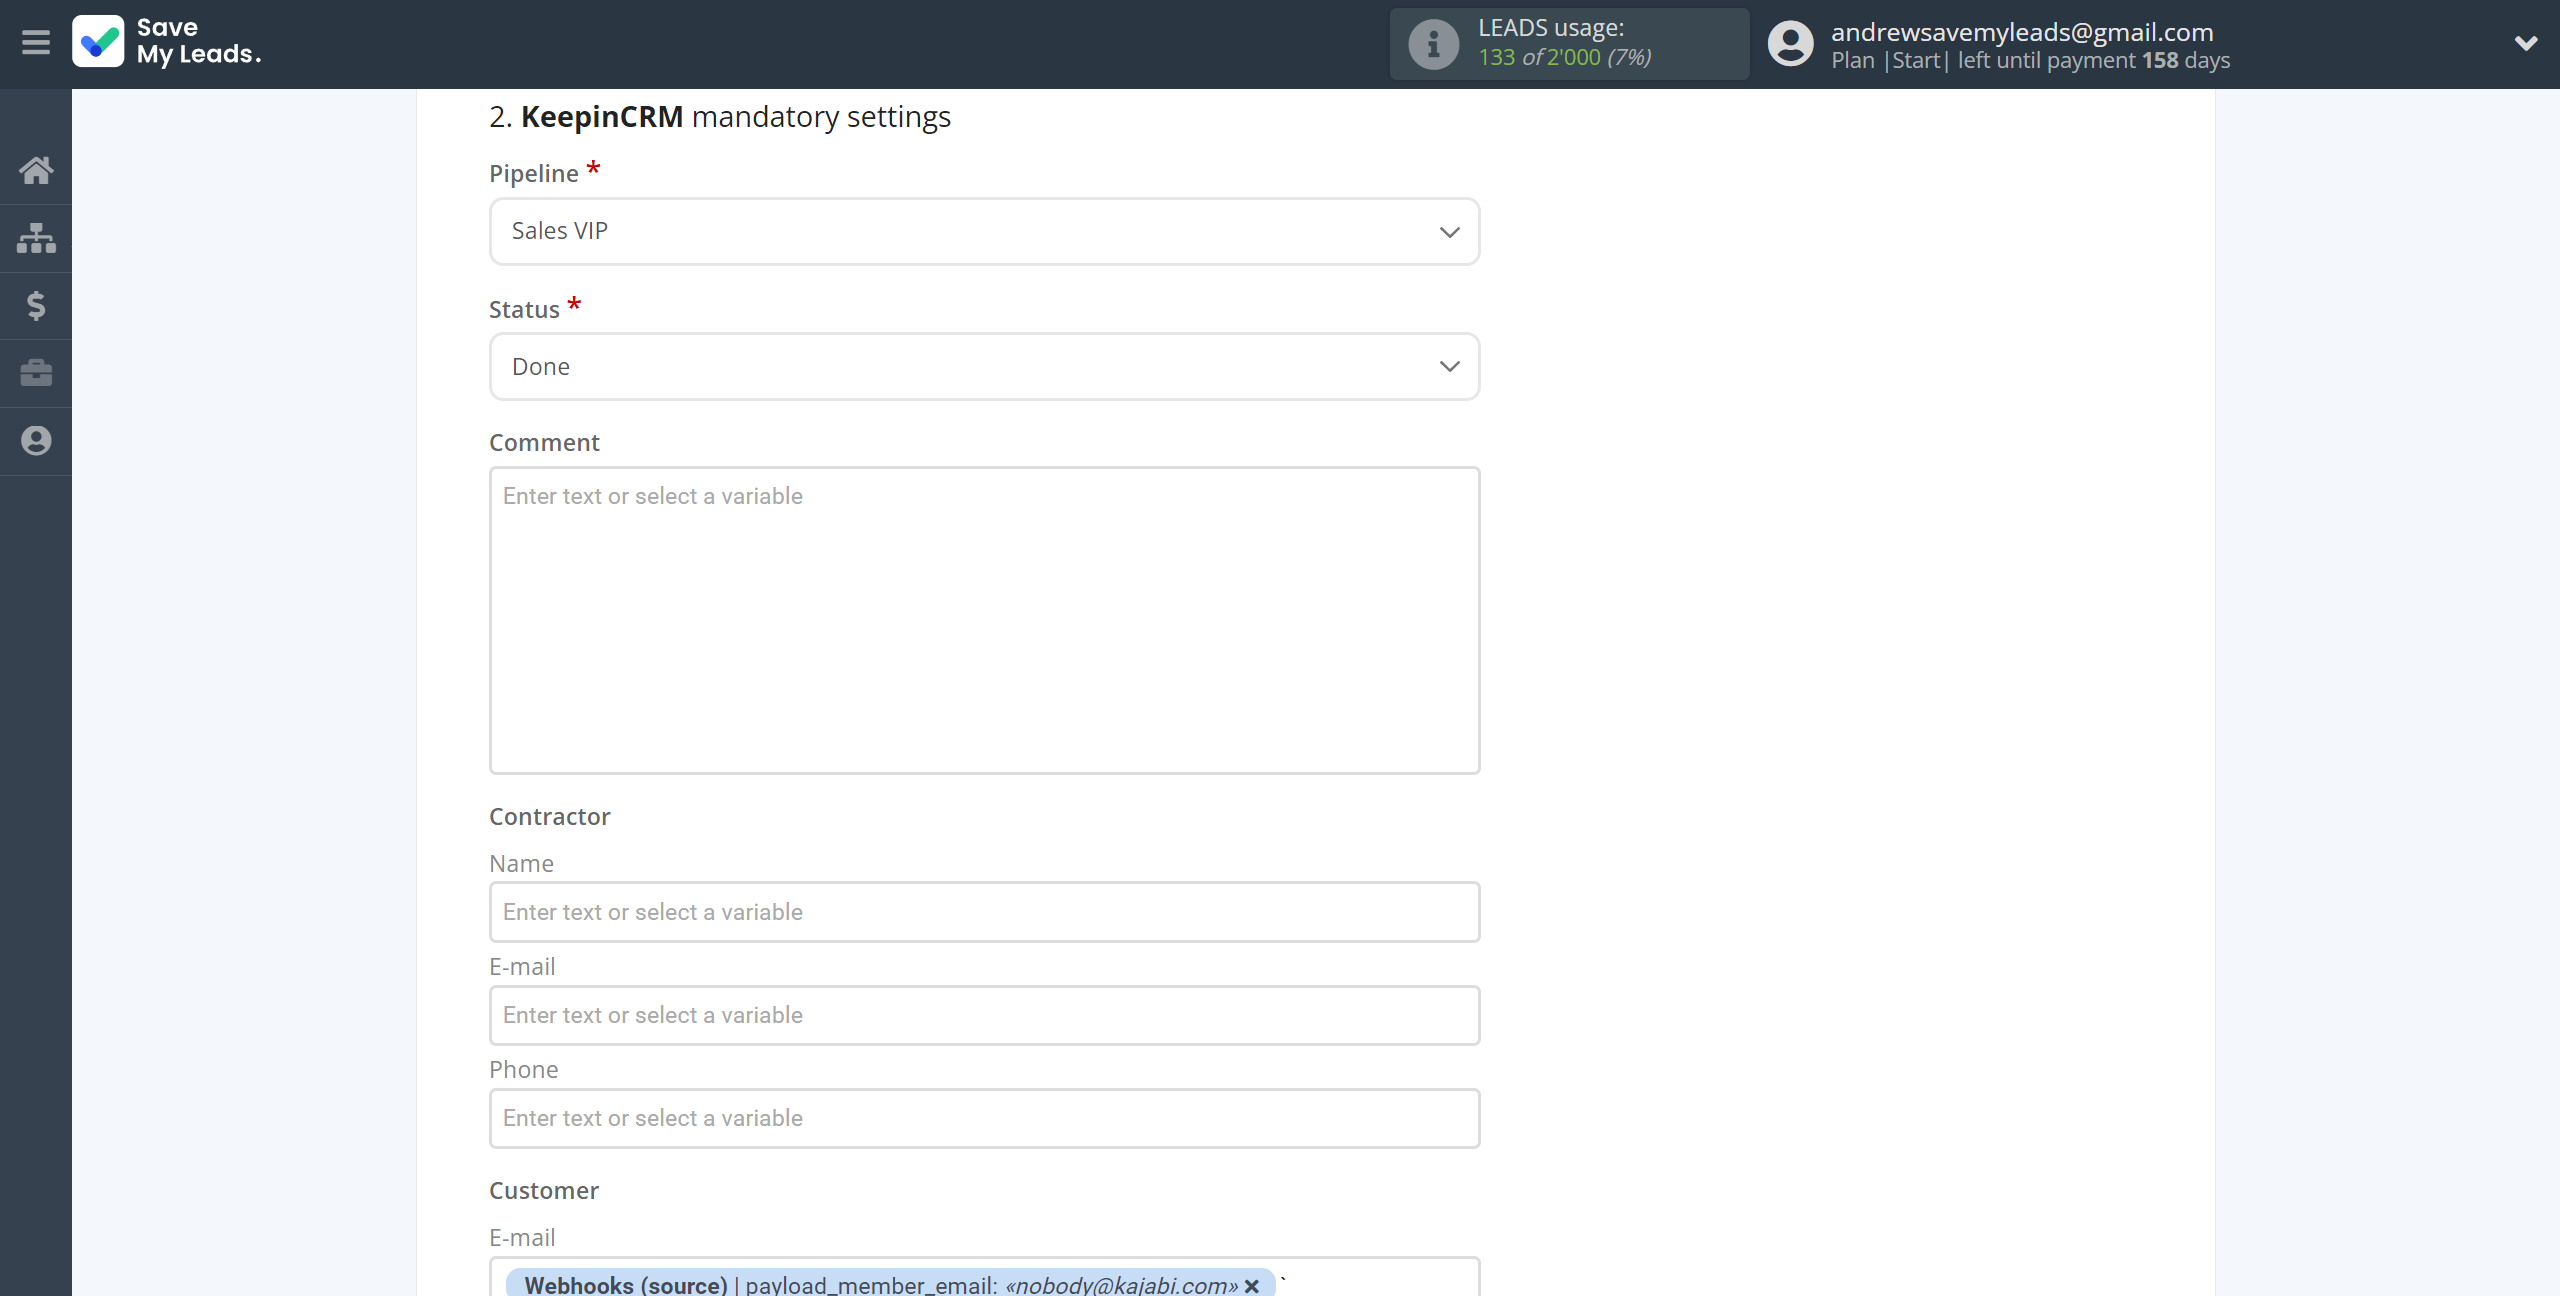
Task: Click the LEADS usage 133 of 2'000 text
Action: pos(1564,57)
